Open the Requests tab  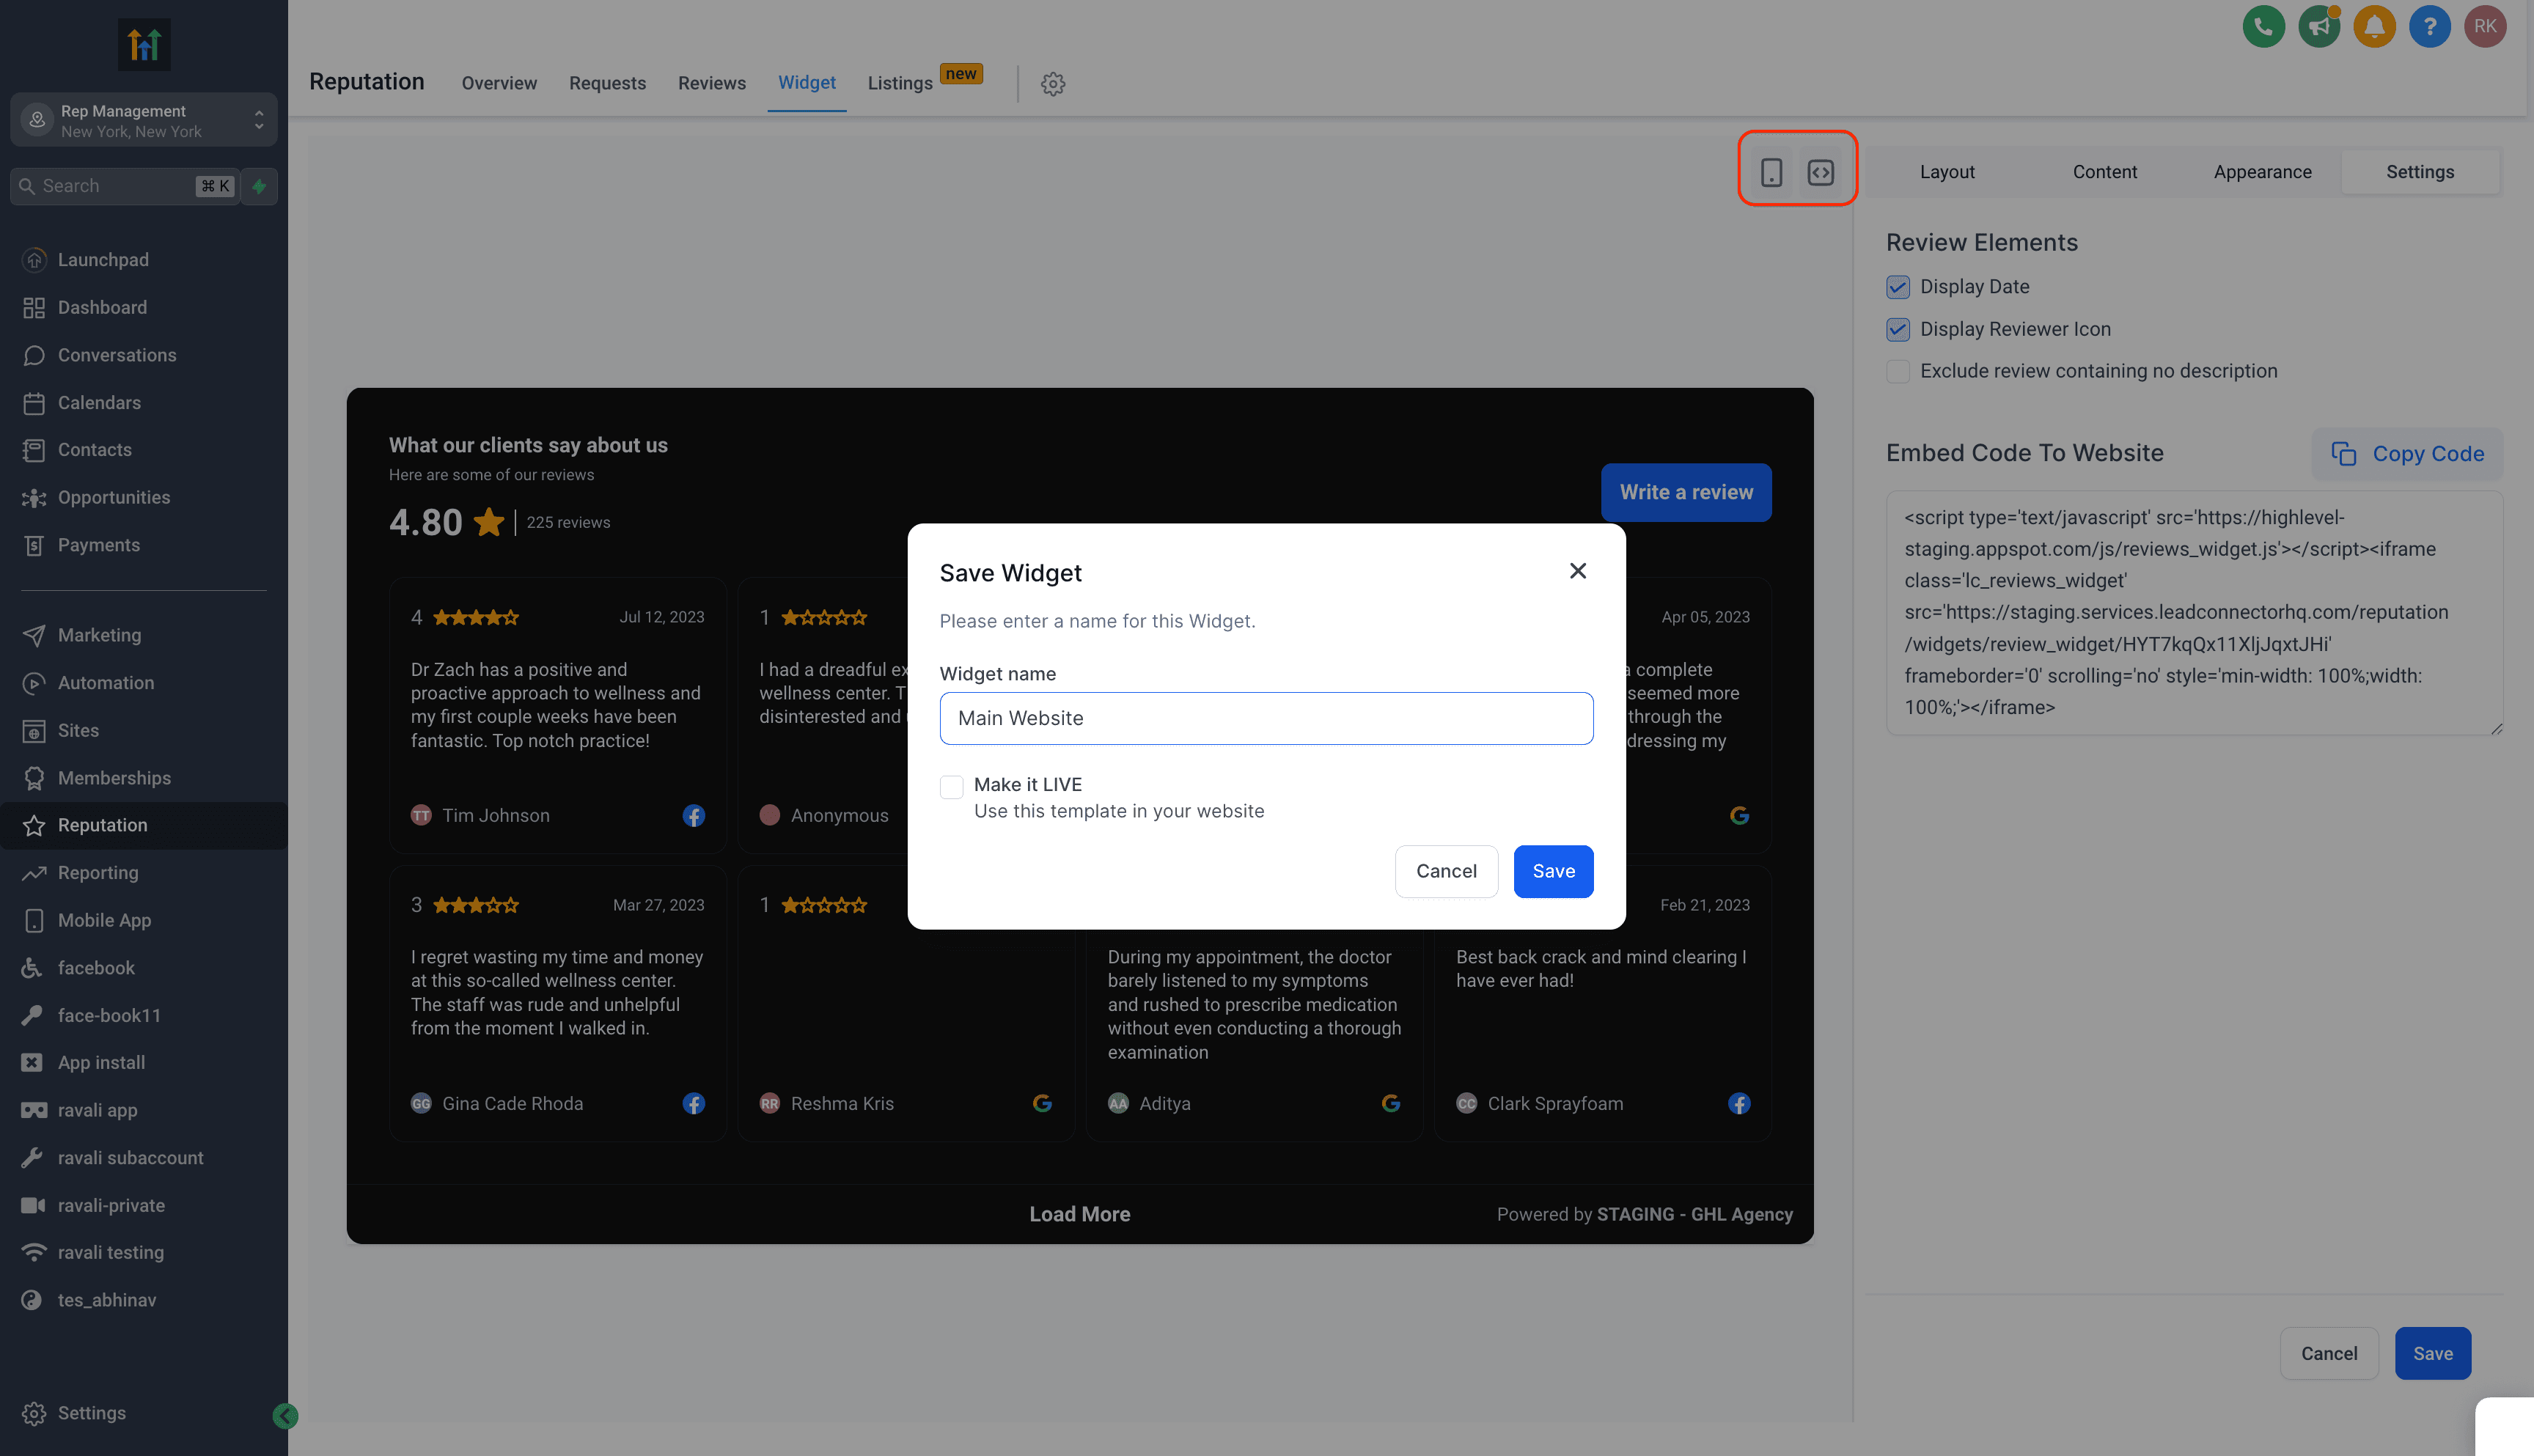pyautogui.click(x=607, y=83)
